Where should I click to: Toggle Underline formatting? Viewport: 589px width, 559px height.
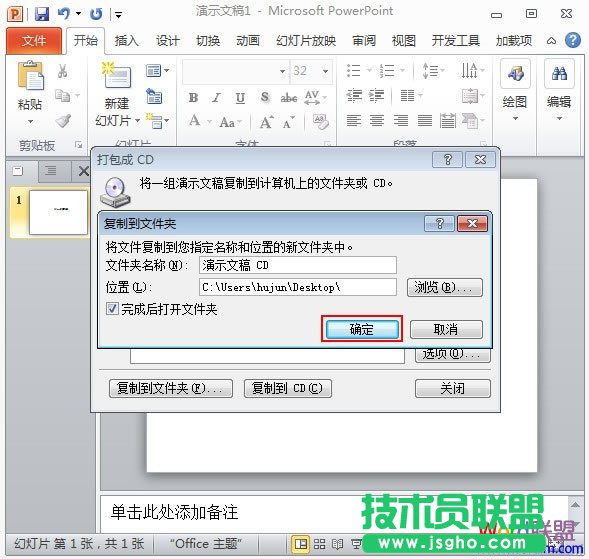pos(240,98)
